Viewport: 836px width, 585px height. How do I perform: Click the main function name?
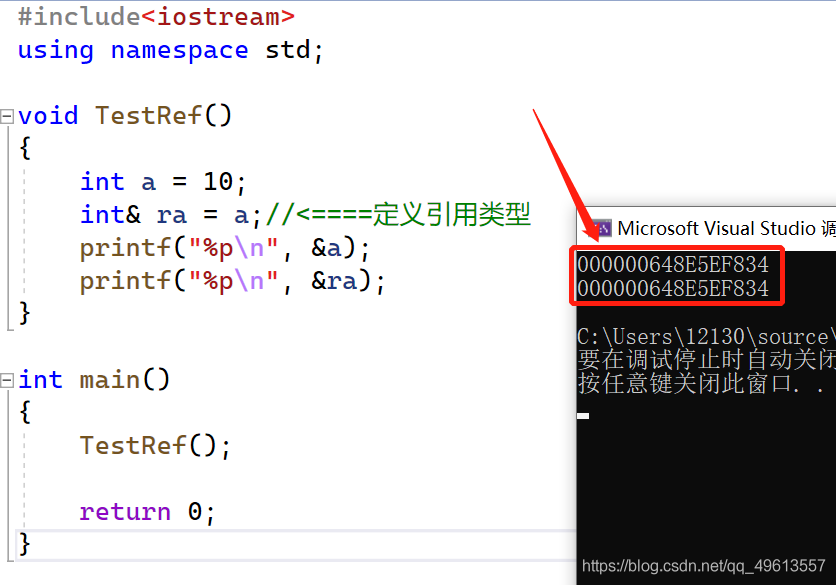(x=109, y=380)
